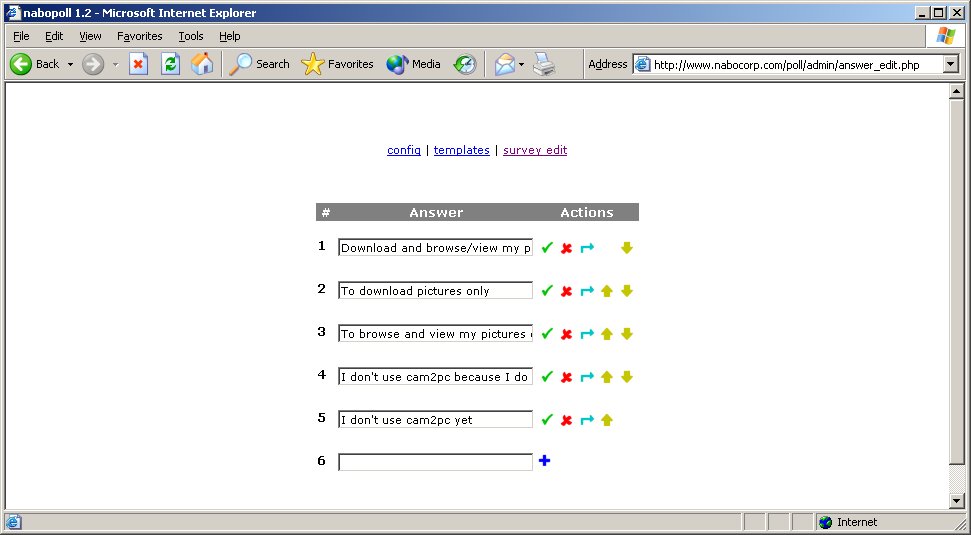Image resolution: width=971 pixels, height=535 pixels.
Task: Click the Address bar URL field
Action: [788, 64]
